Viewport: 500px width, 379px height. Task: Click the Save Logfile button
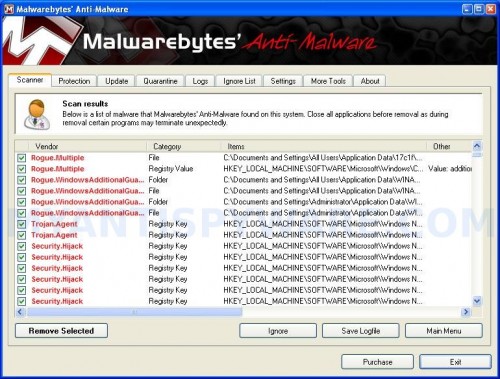361,331
